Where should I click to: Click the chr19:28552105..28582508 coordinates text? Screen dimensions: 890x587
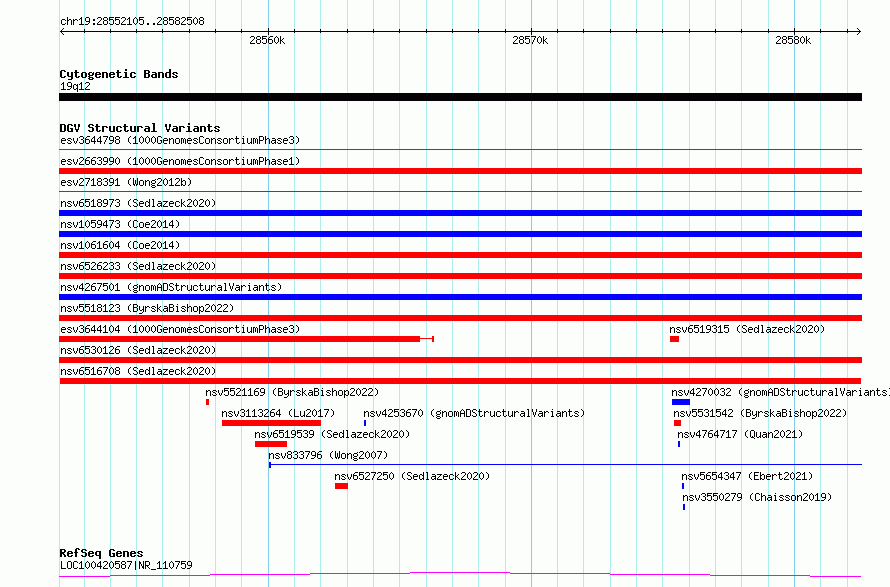tap(132, 22)
